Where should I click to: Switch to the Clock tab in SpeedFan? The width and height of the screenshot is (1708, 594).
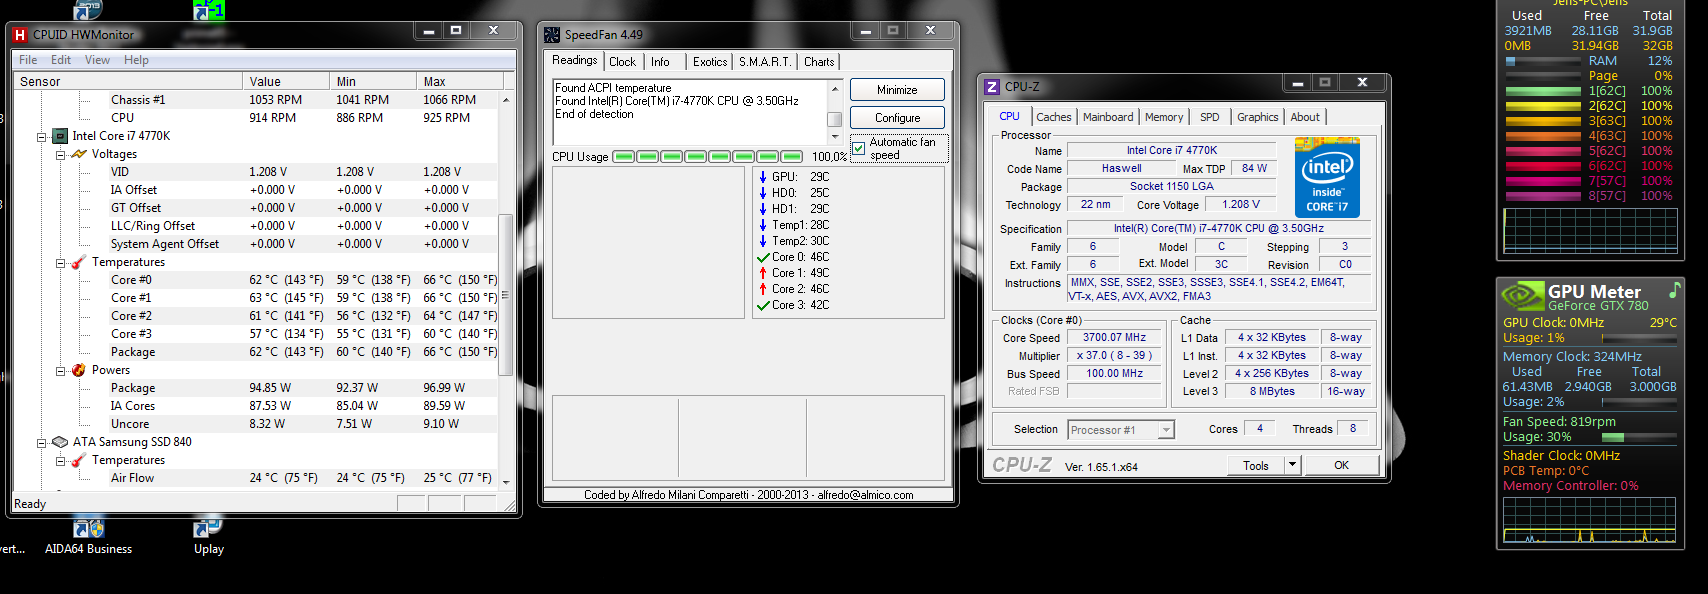click(x=622, y=62)
